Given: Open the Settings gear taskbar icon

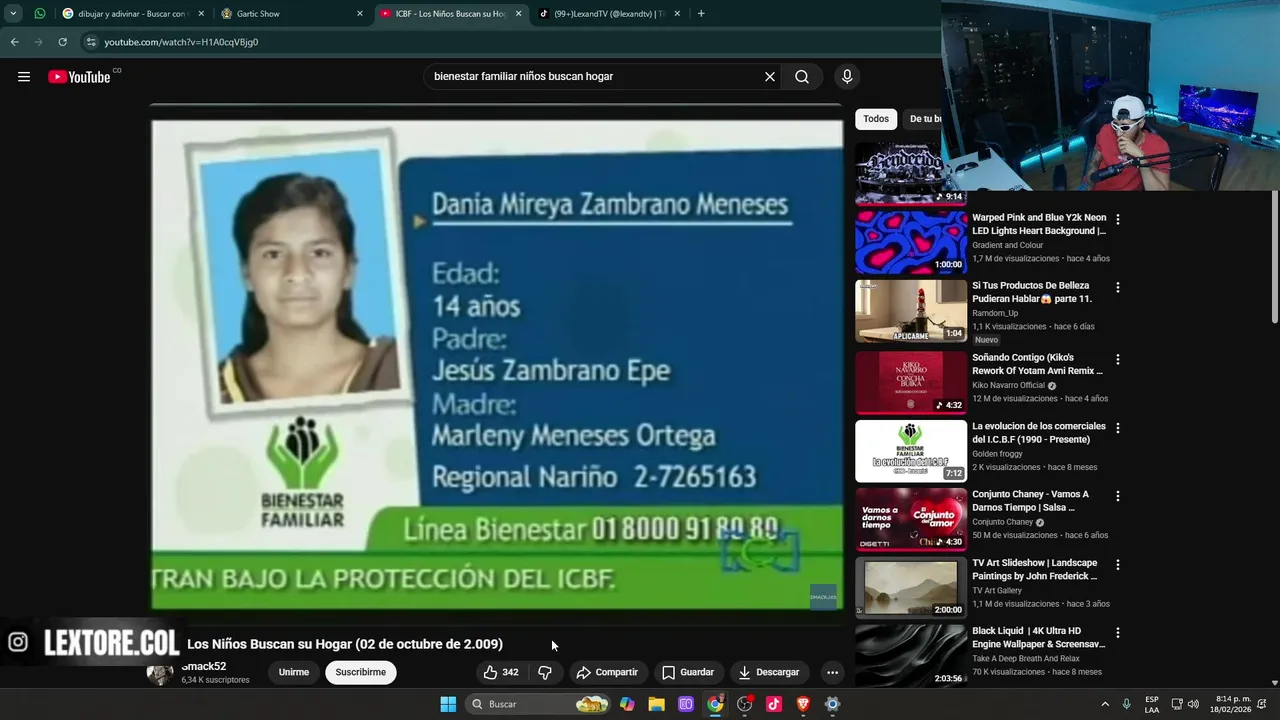Looking at the screenshot, I should (x=832, y=704).
